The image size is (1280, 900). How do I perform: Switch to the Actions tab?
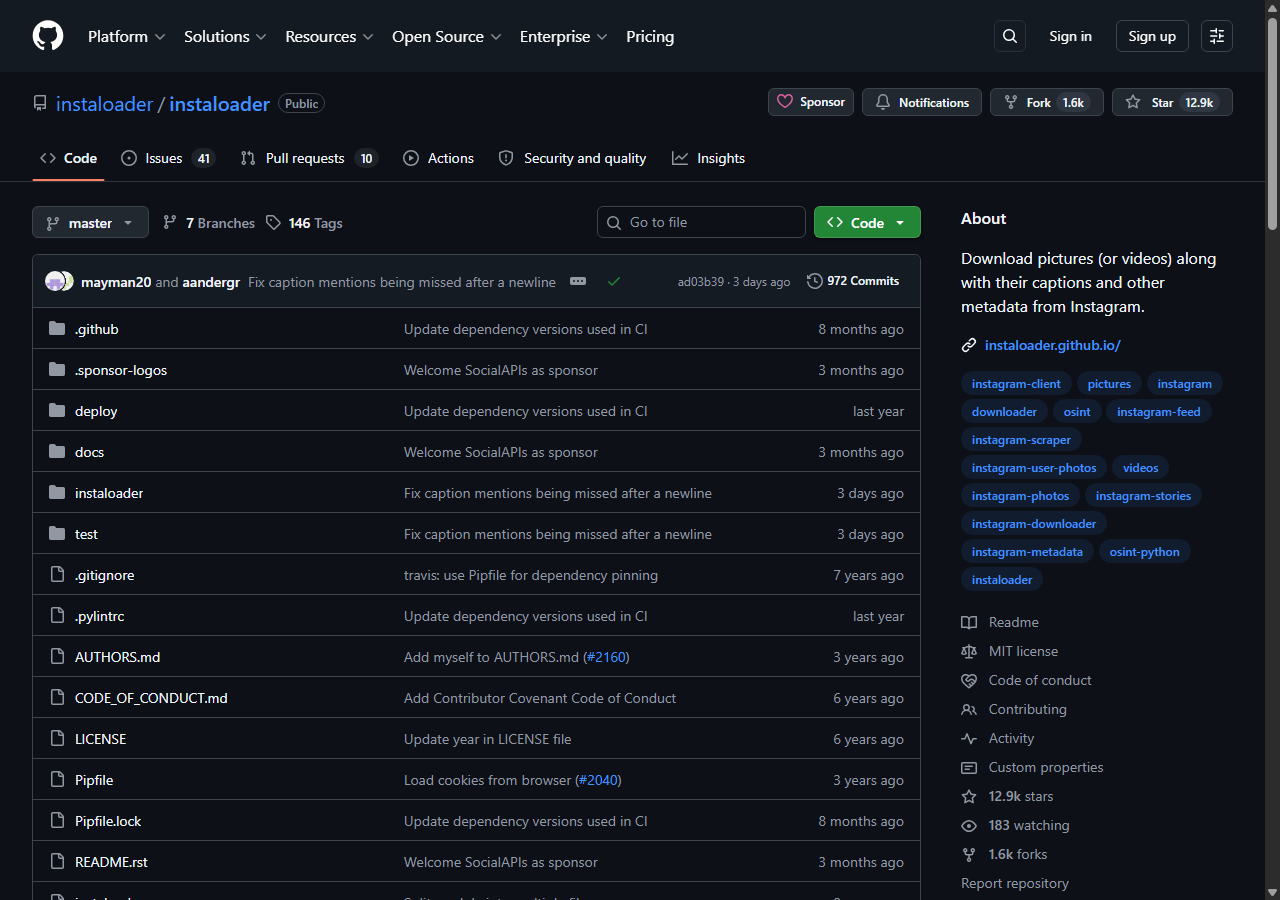click(438, 158)
